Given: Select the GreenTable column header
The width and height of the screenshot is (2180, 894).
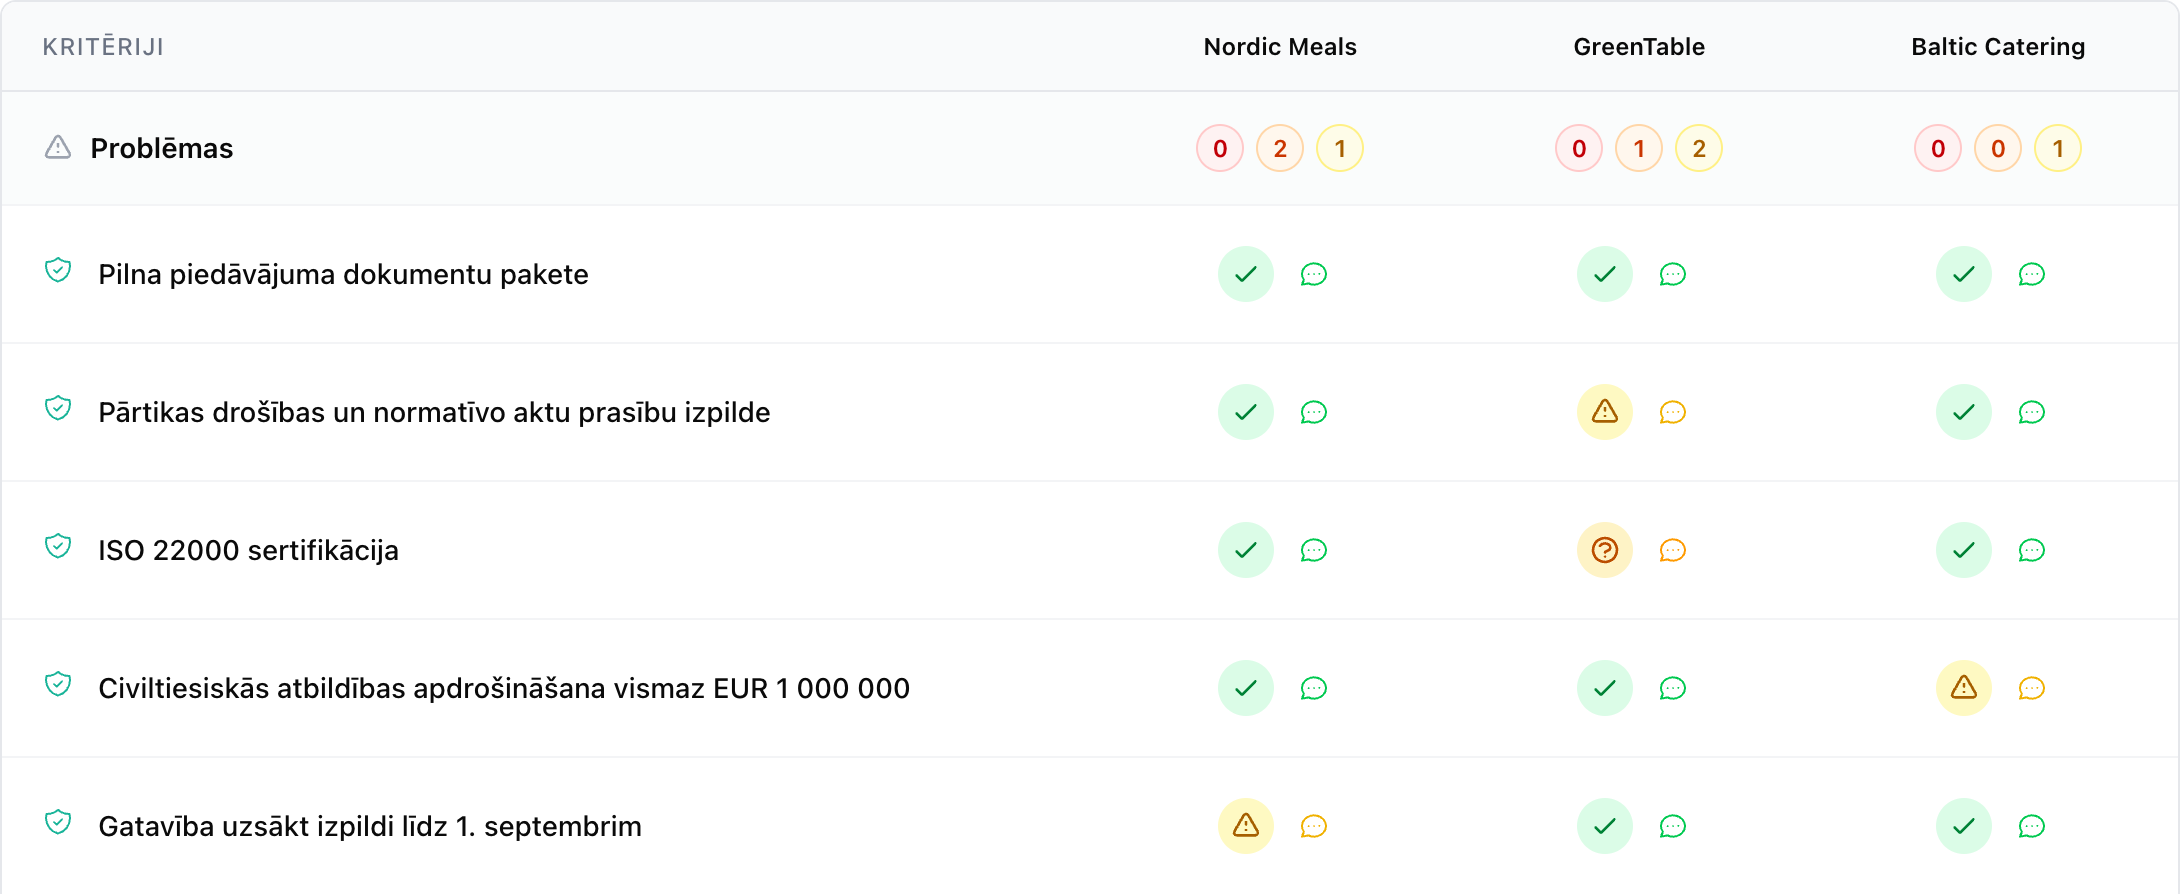Looking at the screenshot, I should pyautogui.click(x=1638, y=47).
